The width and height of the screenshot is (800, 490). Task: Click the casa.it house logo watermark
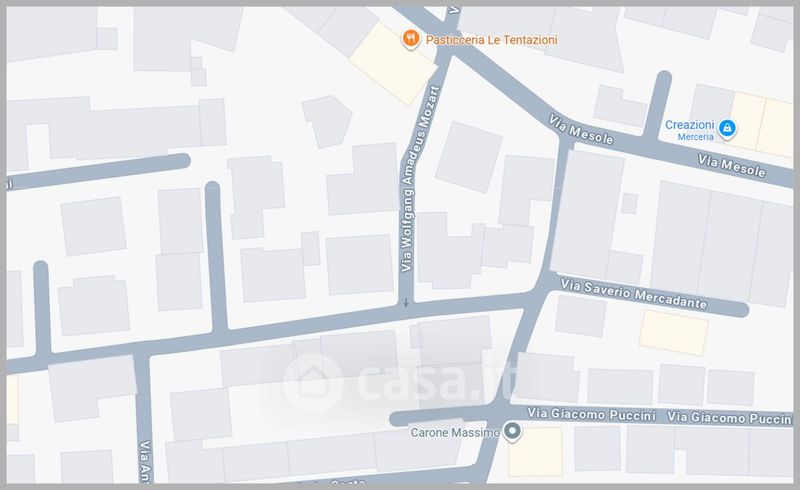[x=313, y=383]
